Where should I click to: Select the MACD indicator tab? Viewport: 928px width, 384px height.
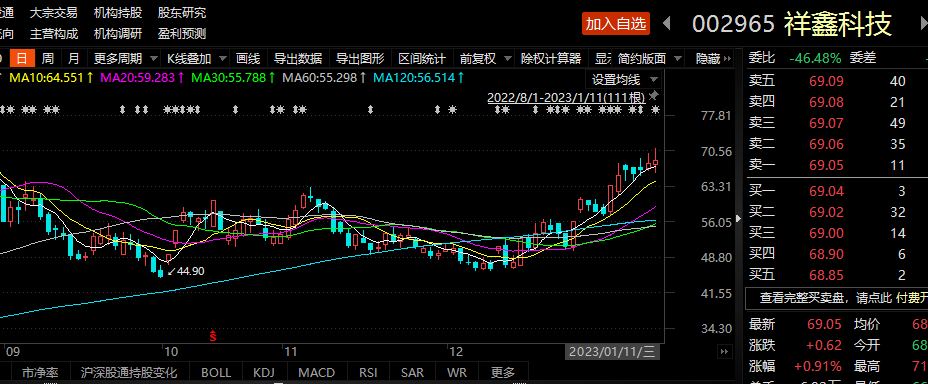pyautogui.click(x=317, y=373)
